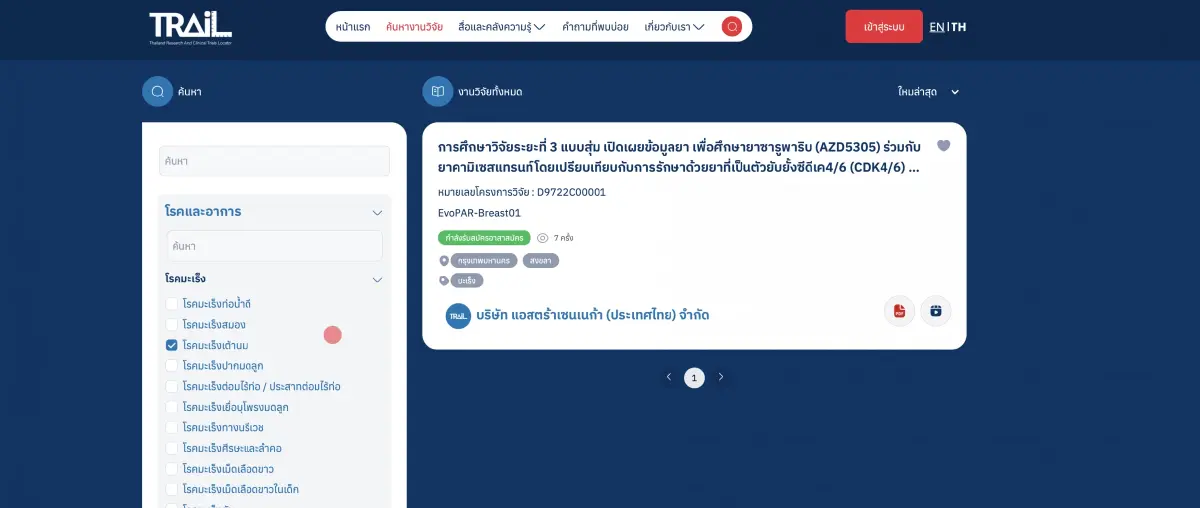The width and height of the screenshot is (1200, 508).
Task: Go to next results page arrow
Action: pos(720,377)
